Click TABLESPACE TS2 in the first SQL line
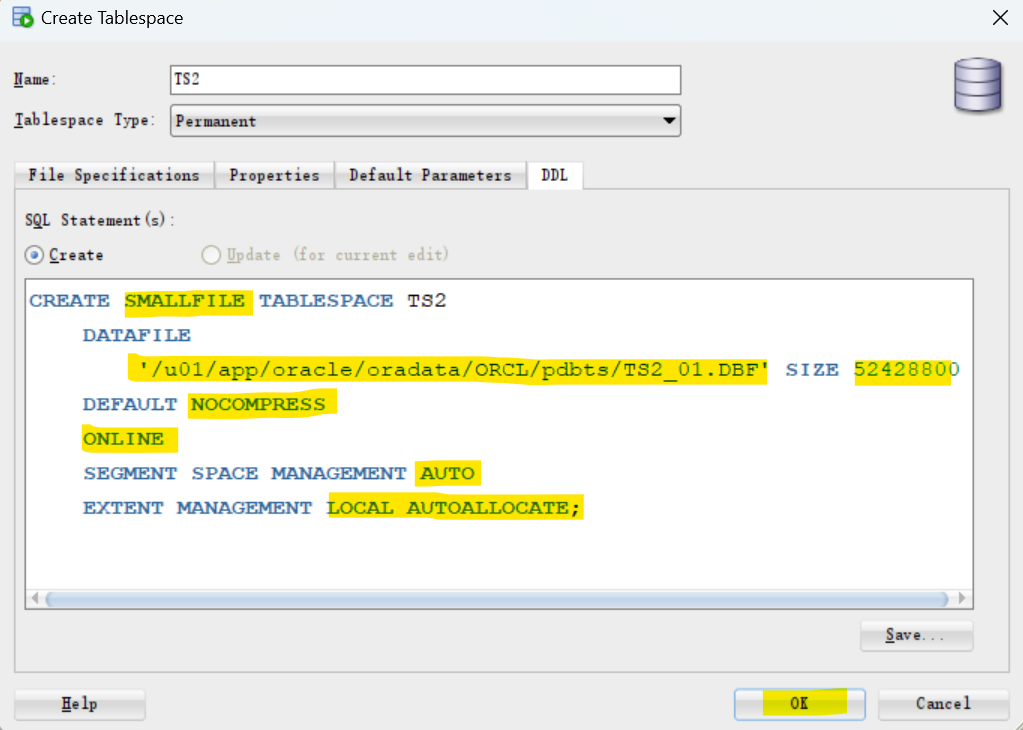 (352, 301)
